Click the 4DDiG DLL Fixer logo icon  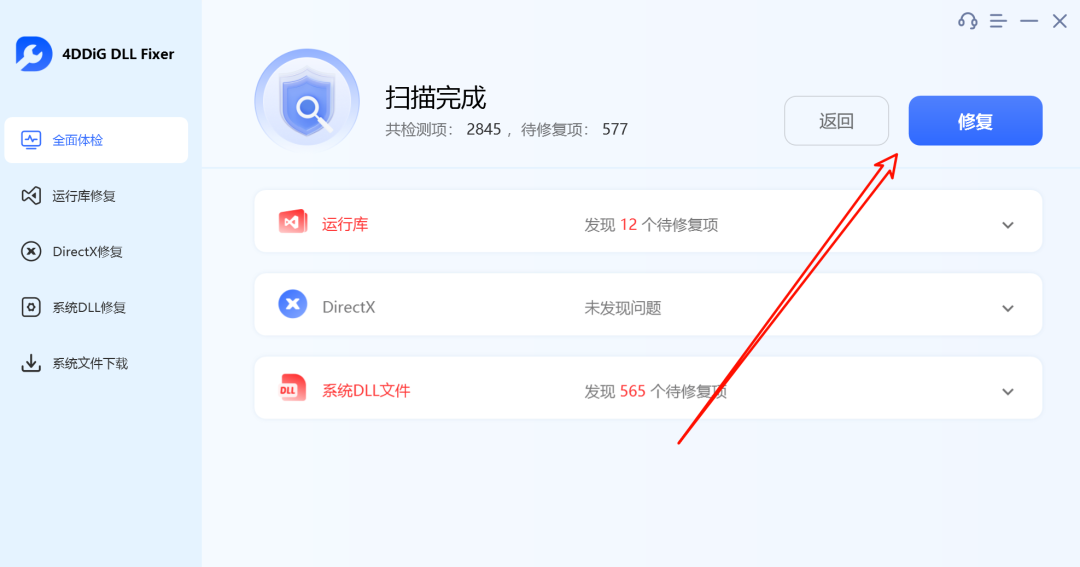point(34,54)
